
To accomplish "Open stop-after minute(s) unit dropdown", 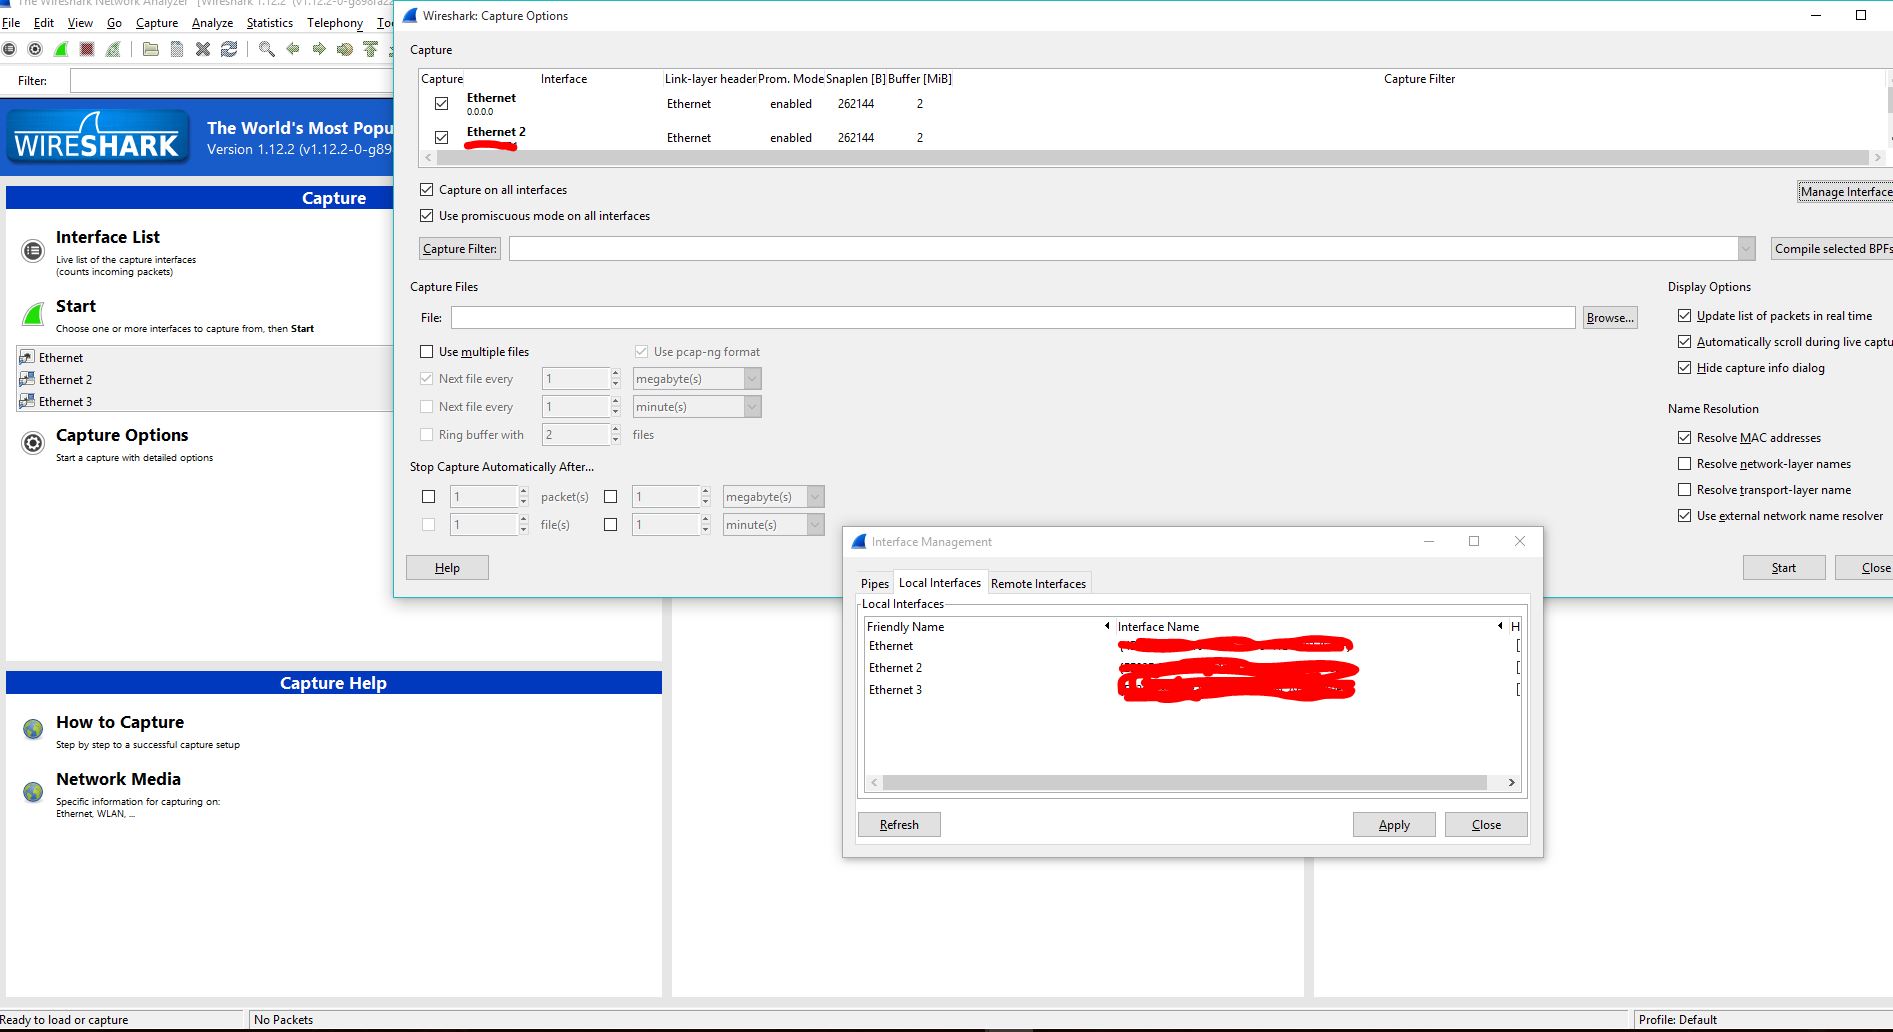I will (x=815, y=525).
